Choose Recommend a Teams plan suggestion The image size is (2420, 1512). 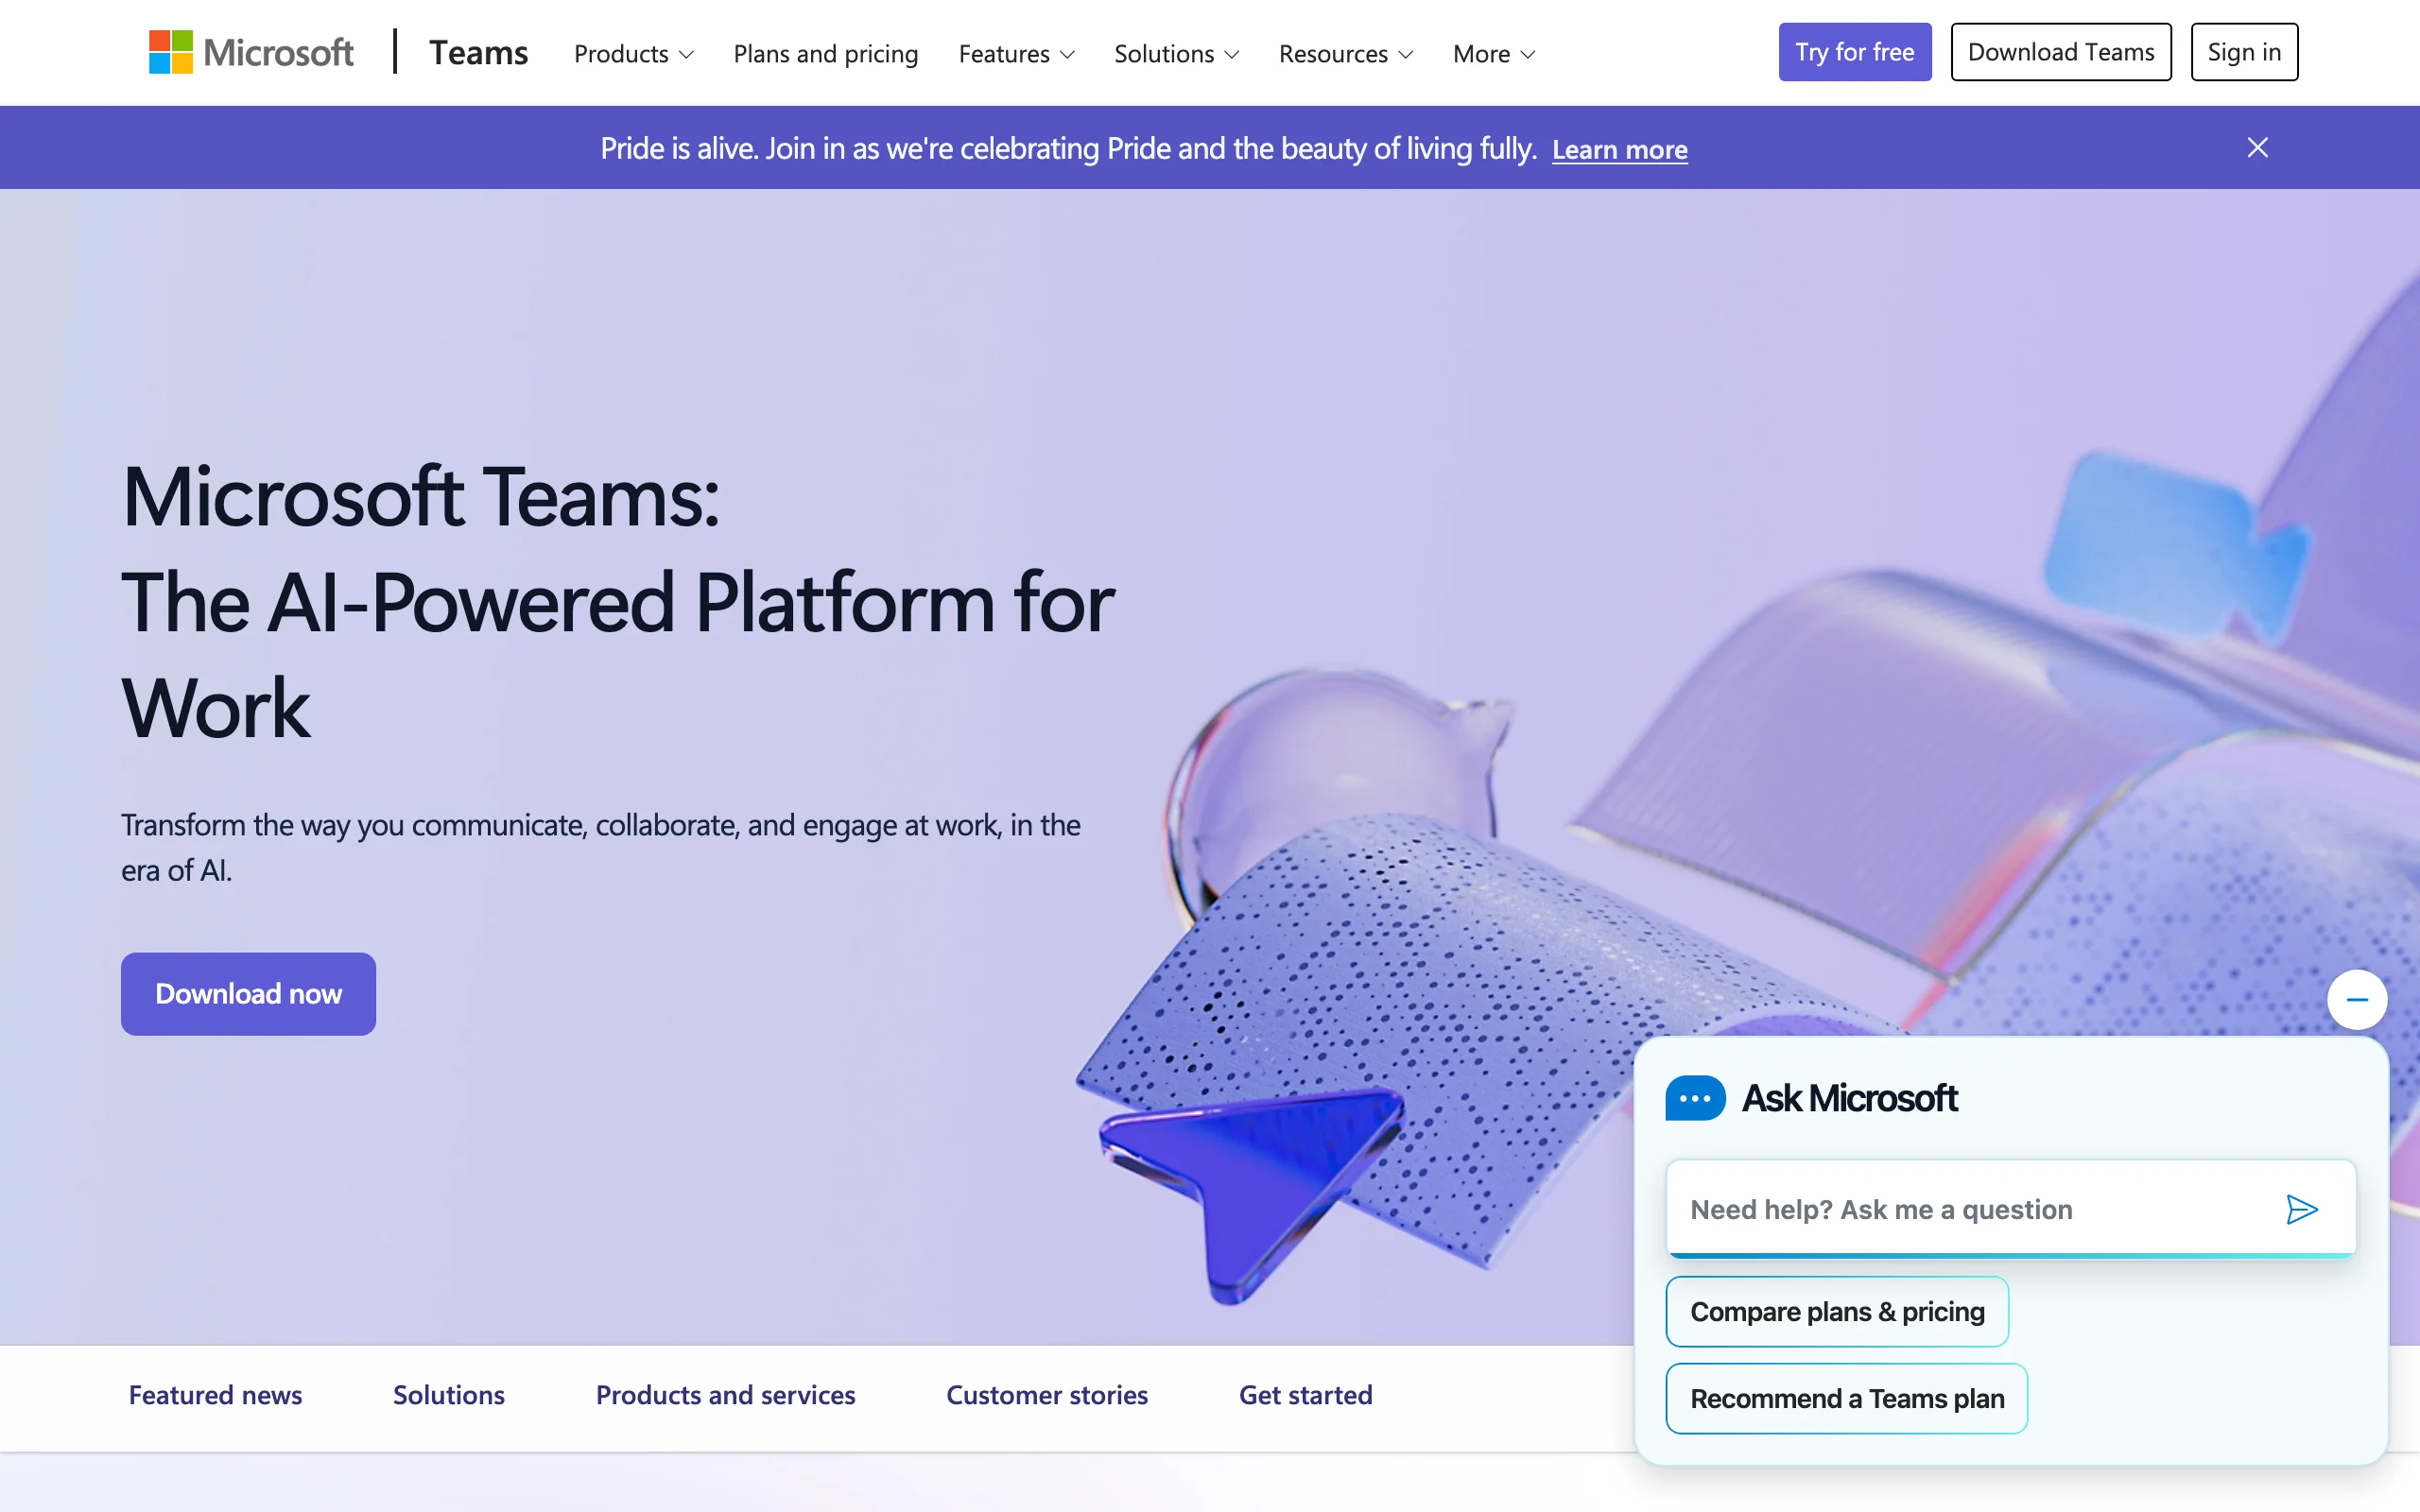[1846, 1398]
